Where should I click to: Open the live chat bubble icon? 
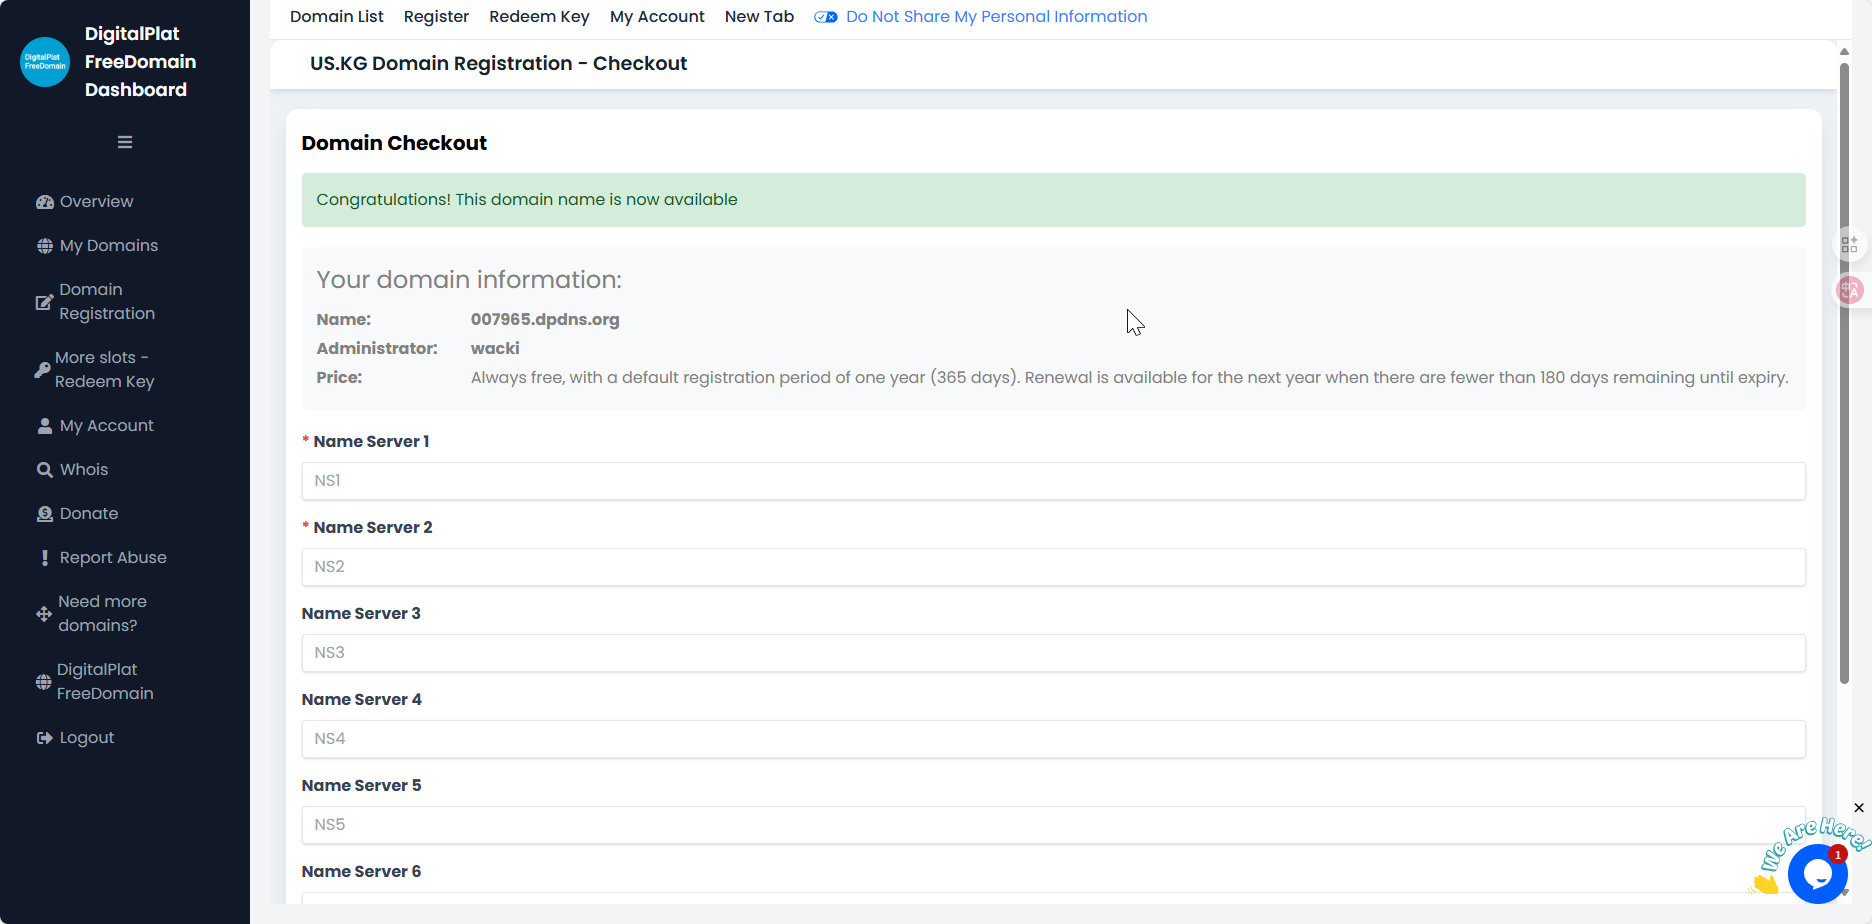click(x=1817, y=873)
